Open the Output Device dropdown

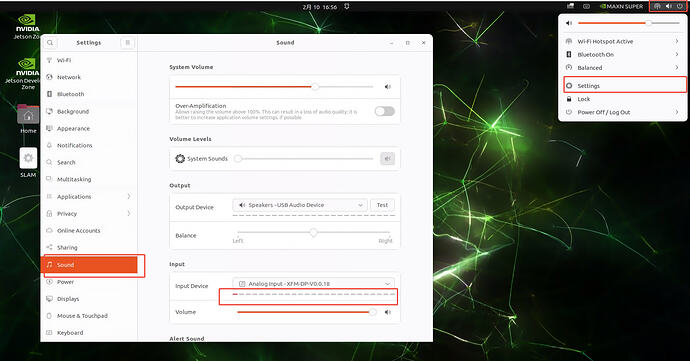point(300,205)
